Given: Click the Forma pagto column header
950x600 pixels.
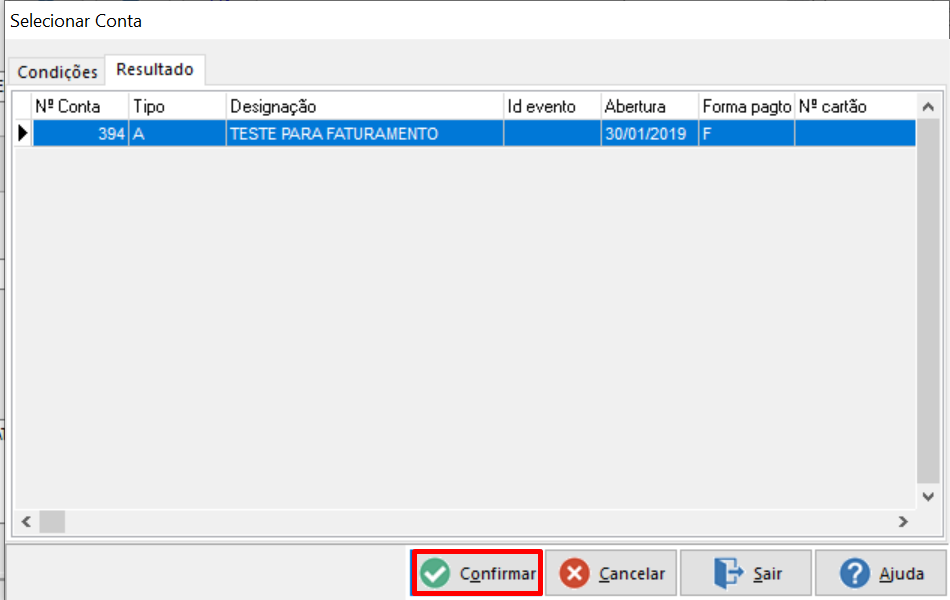Looking at the screenshot, I should (x=746, y=107).
